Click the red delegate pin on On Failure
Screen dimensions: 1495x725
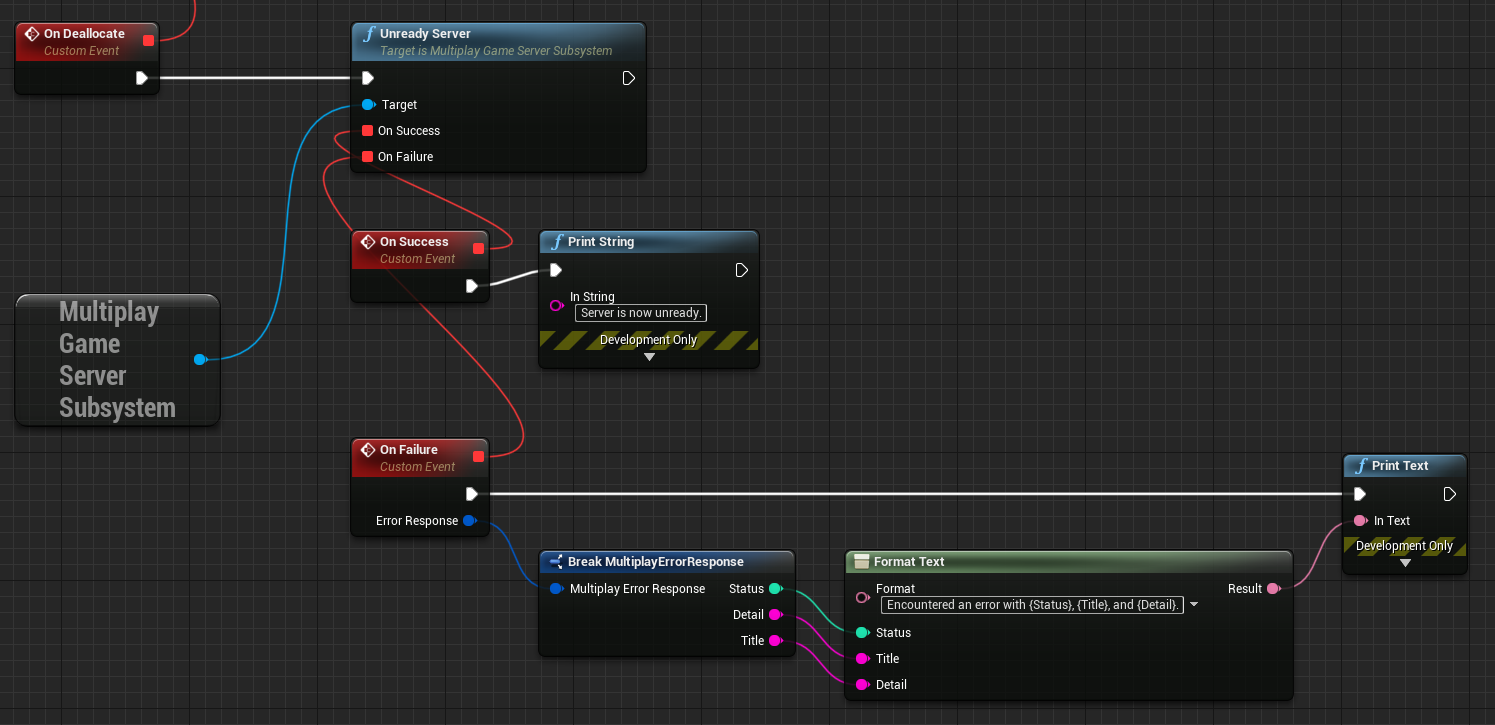pos(477,454)
